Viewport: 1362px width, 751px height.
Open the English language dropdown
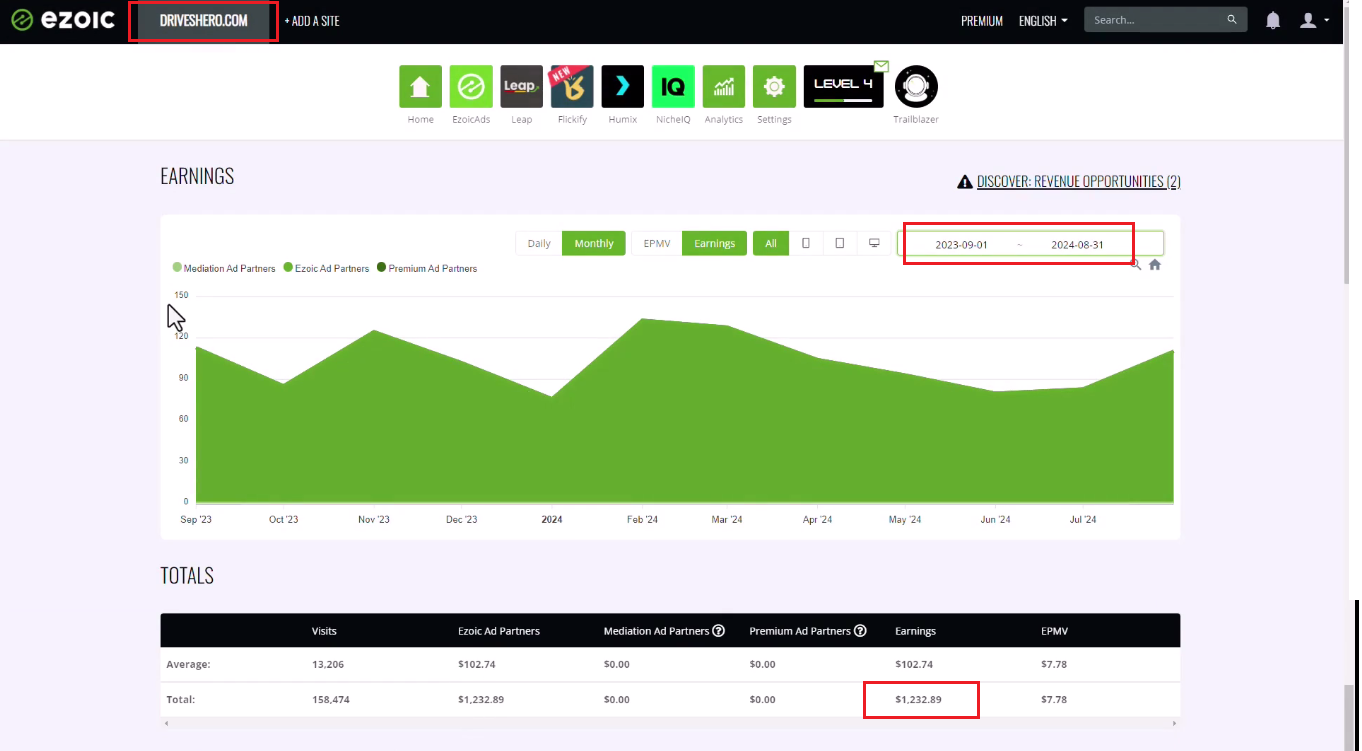1043,21
